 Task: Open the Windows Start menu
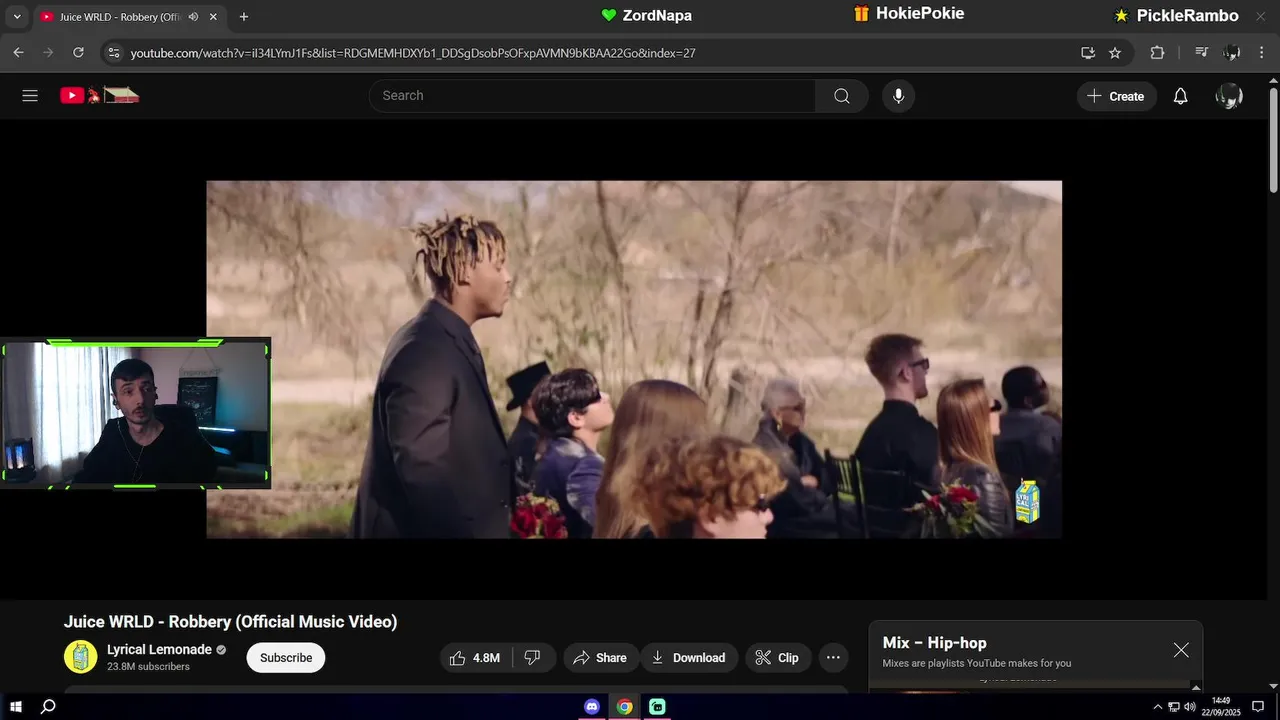click(x=16, y=706)
